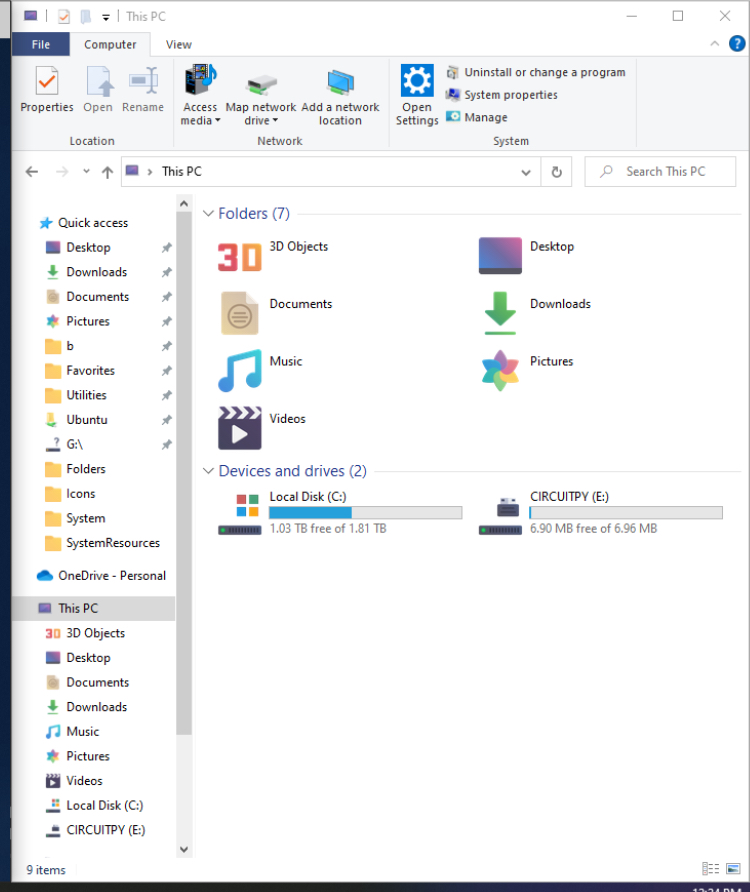Expand the Map network drive dropdown
The height and width of the screenshot is (892, 750).
click(261, 121)
